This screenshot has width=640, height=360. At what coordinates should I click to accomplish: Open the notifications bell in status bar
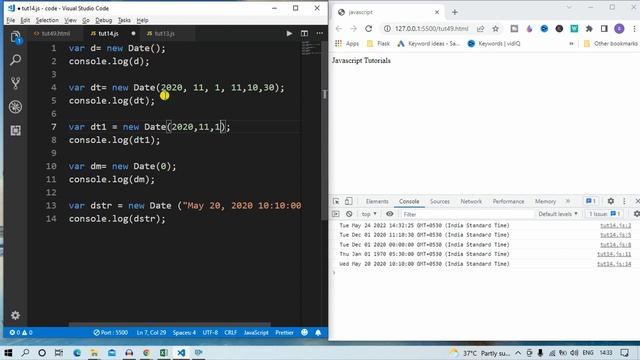click(x=318, y=333)
